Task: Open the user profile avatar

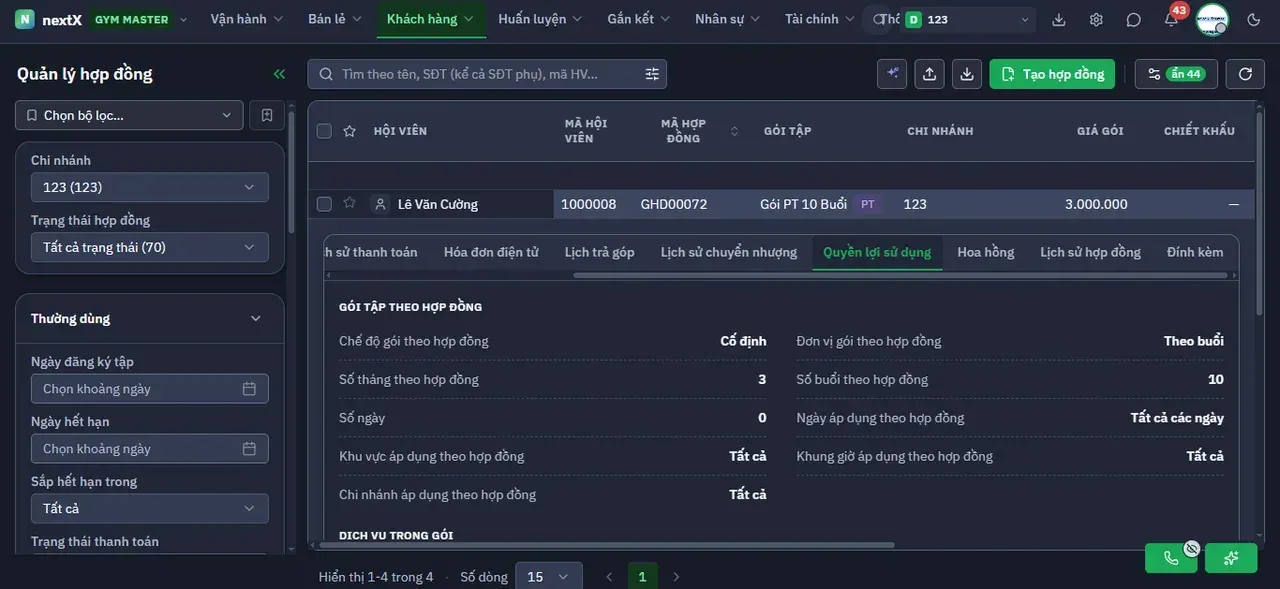Action: [1212, 19]
